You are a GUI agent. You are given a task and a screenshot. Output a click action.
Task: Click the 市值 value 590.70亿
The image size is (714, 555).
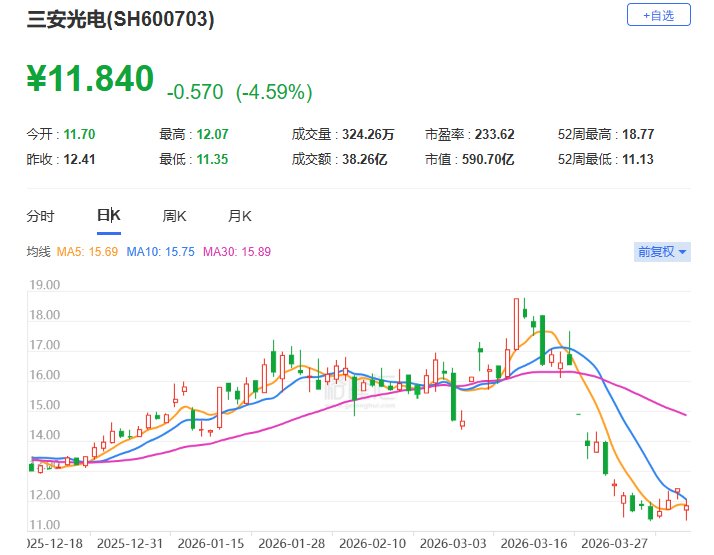click(x=488, y=159)
